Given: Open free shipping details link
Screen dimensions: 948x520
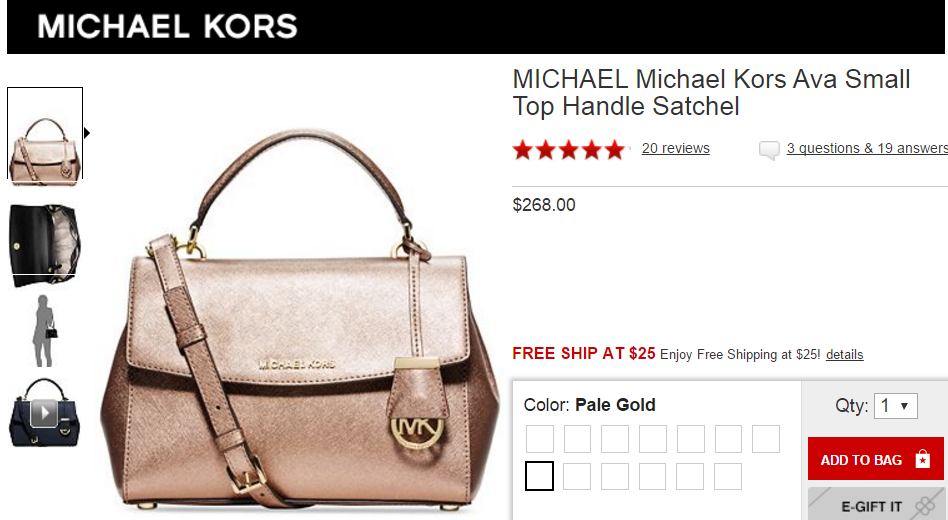Looking at the screenshot, I should (845, 355).
